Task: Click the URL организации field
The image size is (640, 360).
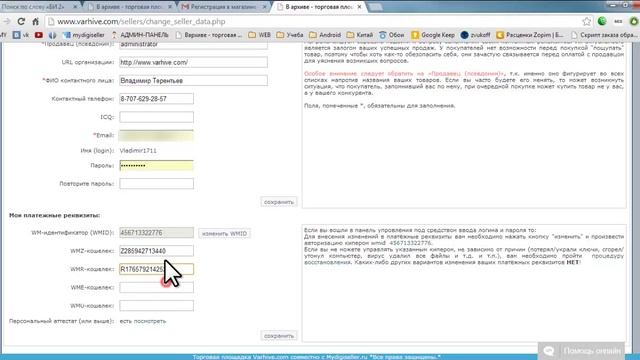Action: tap(193, 62)
